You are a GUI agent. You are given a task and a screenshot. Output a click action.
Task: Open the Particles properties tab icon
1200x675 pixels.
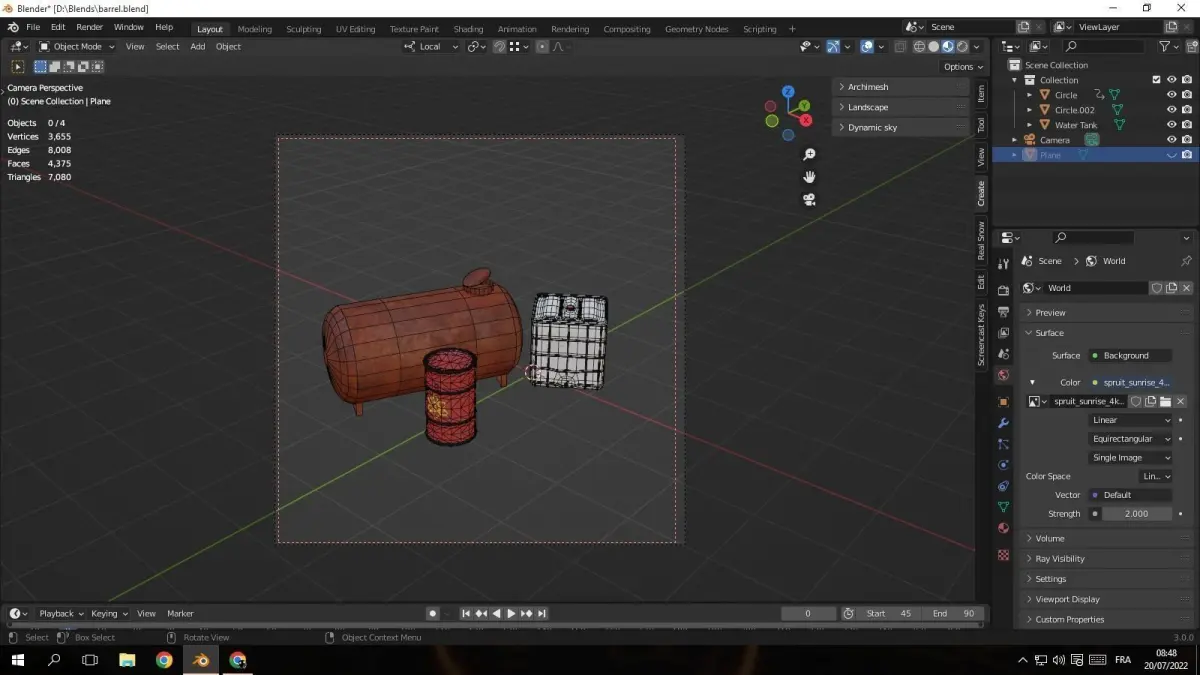(1003, 444)
